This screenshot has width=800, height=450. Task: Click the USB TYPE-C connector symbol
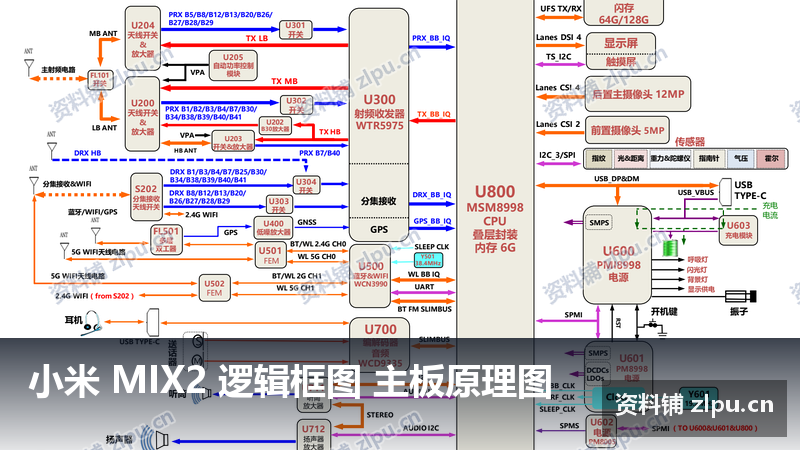tap(725, 192)
